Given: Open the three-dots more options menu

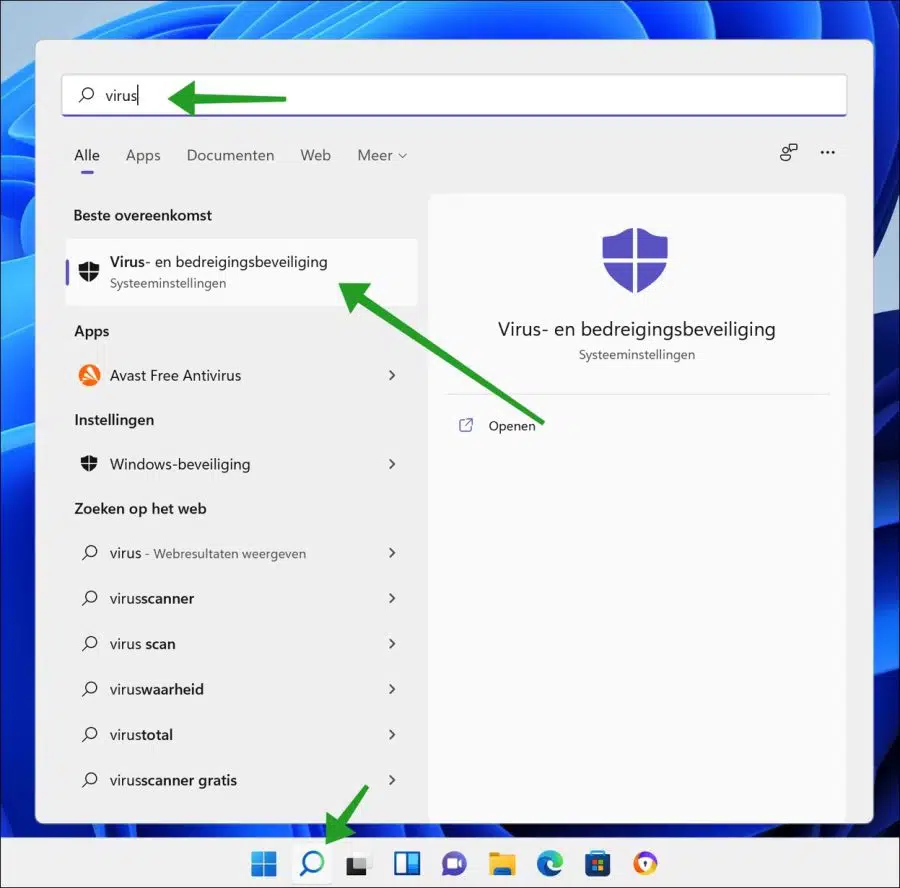Looking at the screenshot, I should 828,152.
